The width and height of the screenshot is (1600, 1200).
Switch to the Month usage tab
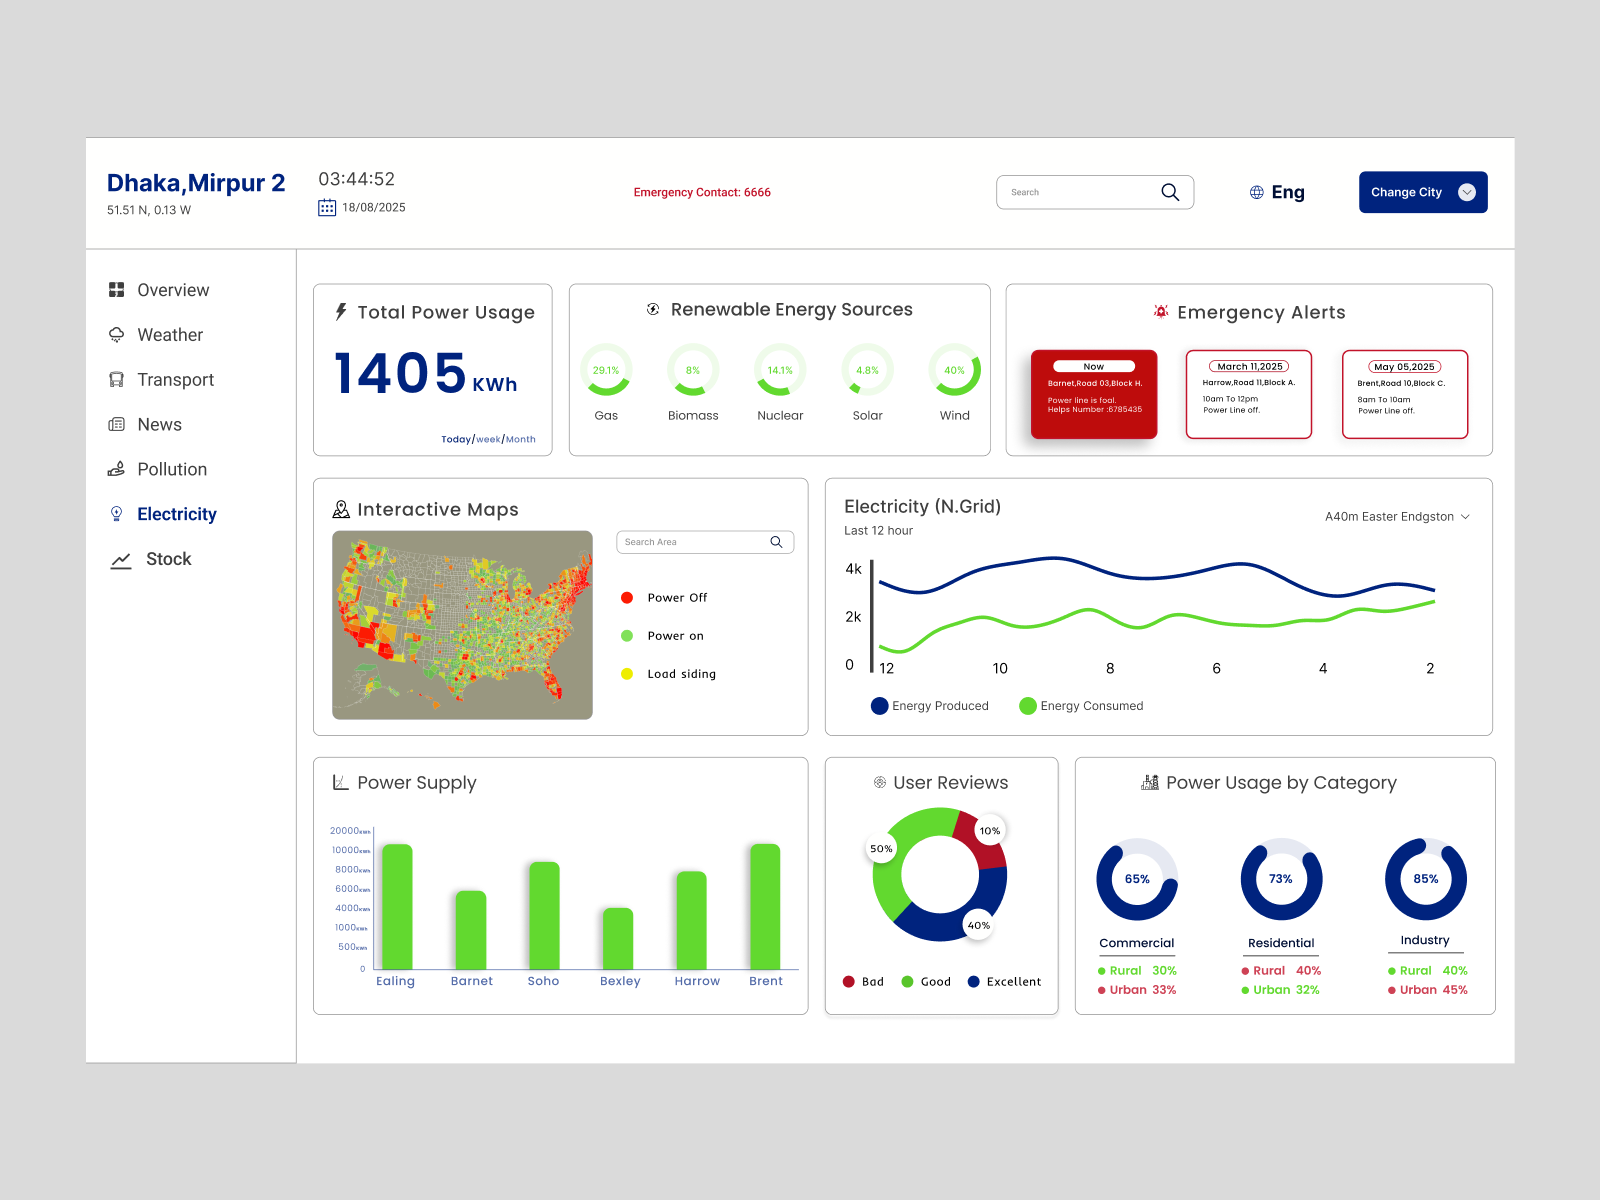tap(521, 439)
